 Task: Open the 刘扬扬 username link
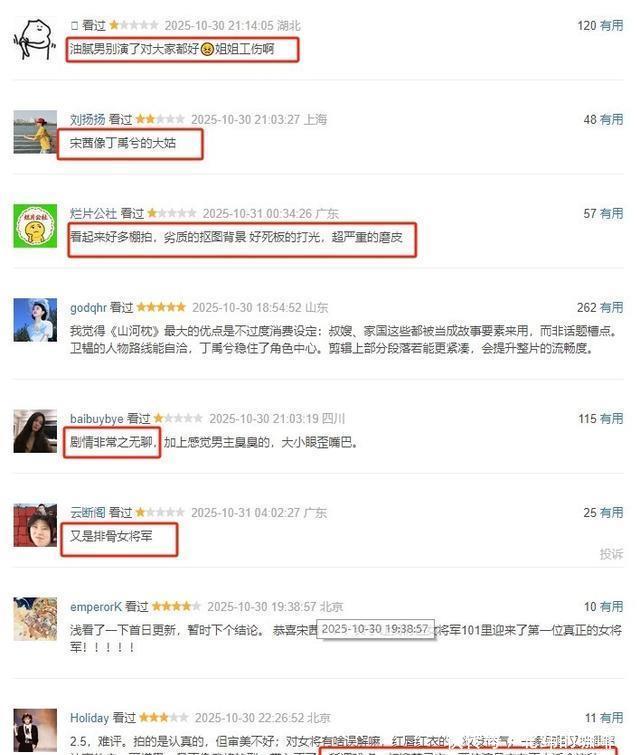pyautogui.click(x=88, y=119)
